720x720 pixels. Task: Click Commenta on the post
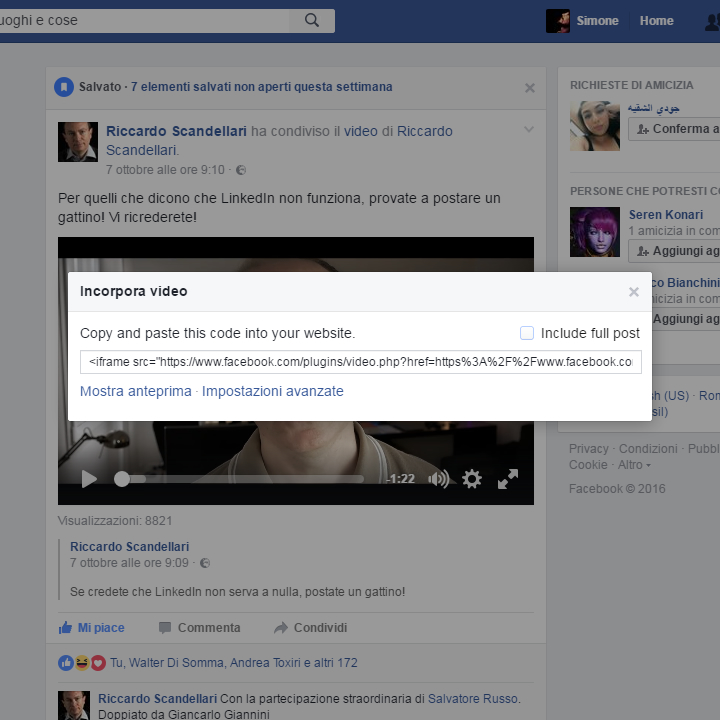pyautogui.click(x=199, y=628)
